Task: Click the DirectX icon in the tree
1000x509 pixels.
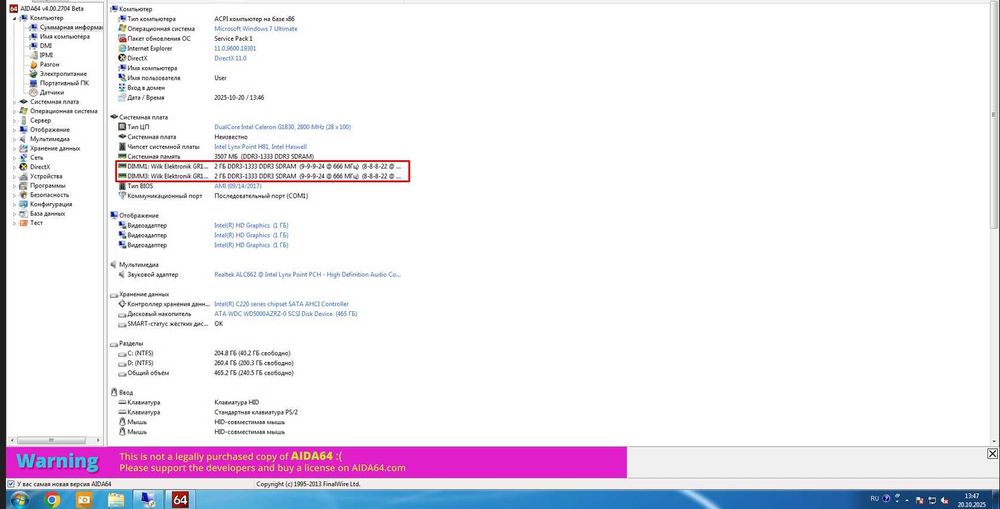Action: click(x=24, y=167)
